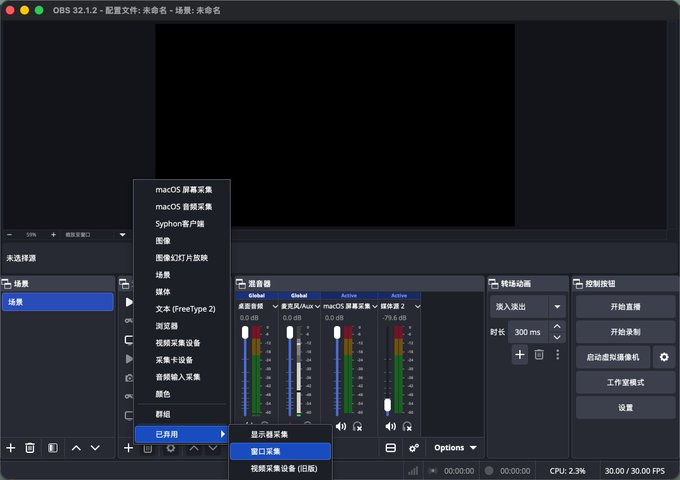Viewport: 680px width, 480px height.
Task: Click the network signal icon in status bar
Action: (x=413, y=471)
